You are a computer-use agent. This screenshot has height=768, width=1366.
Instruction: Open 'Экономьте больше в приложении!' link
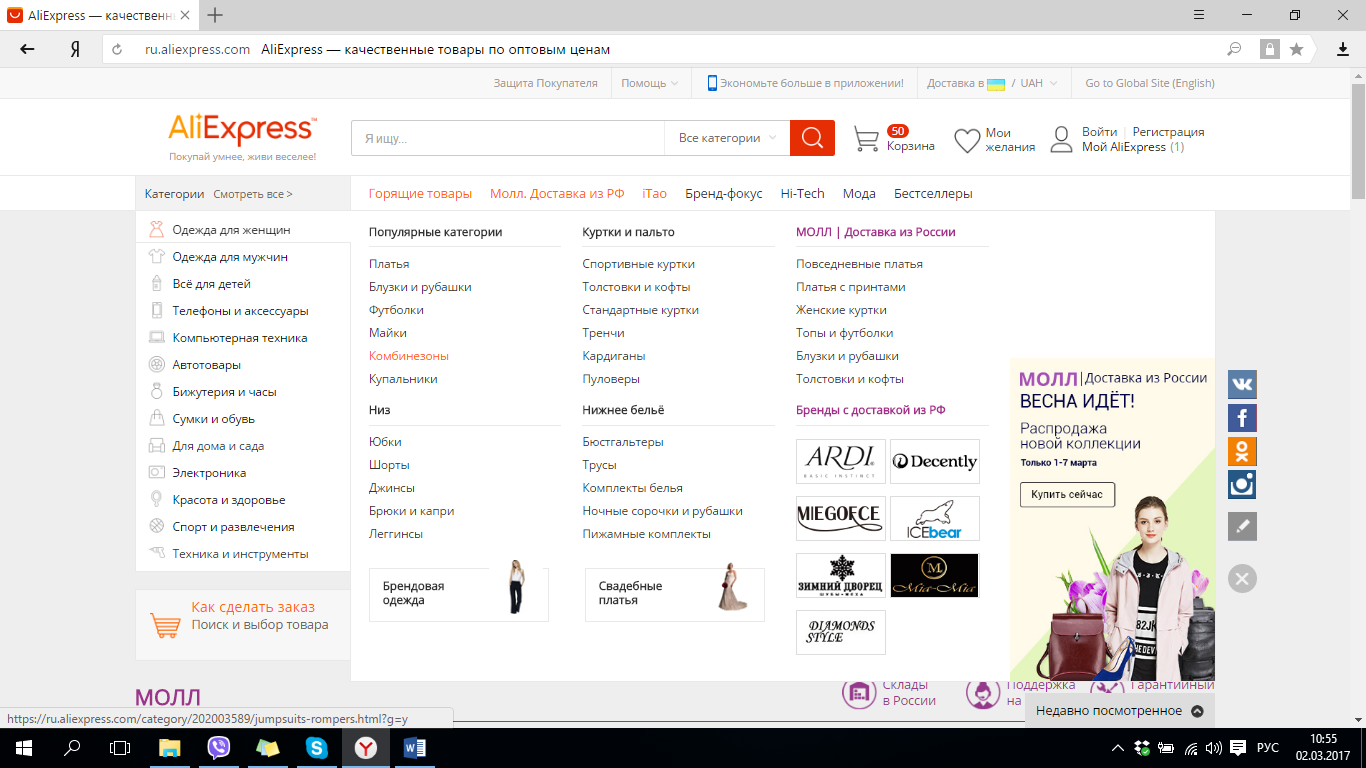tap(806, 83)
